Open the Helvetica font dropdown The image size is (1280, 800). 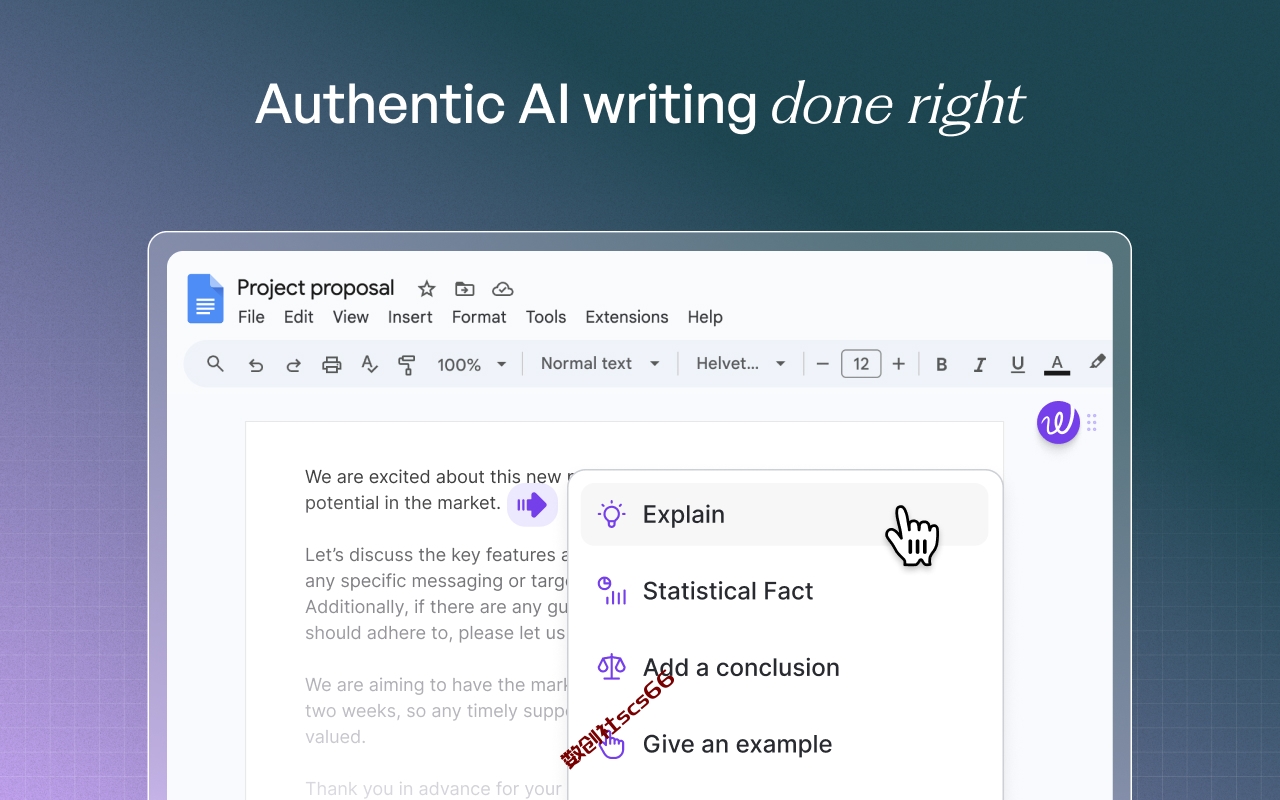click(x=741, y=364)
